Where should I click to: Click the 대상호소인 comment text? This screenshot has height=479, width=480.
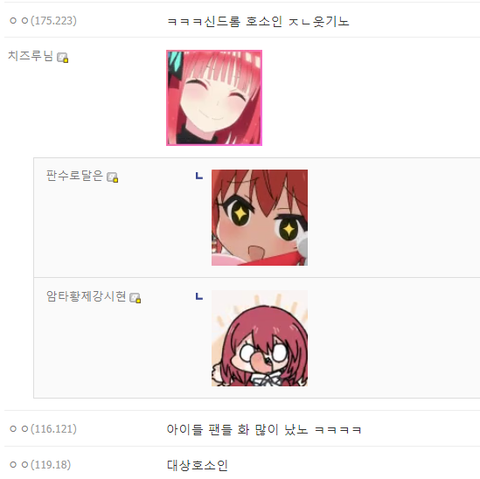pyautogui.click(x=197, y=465)
